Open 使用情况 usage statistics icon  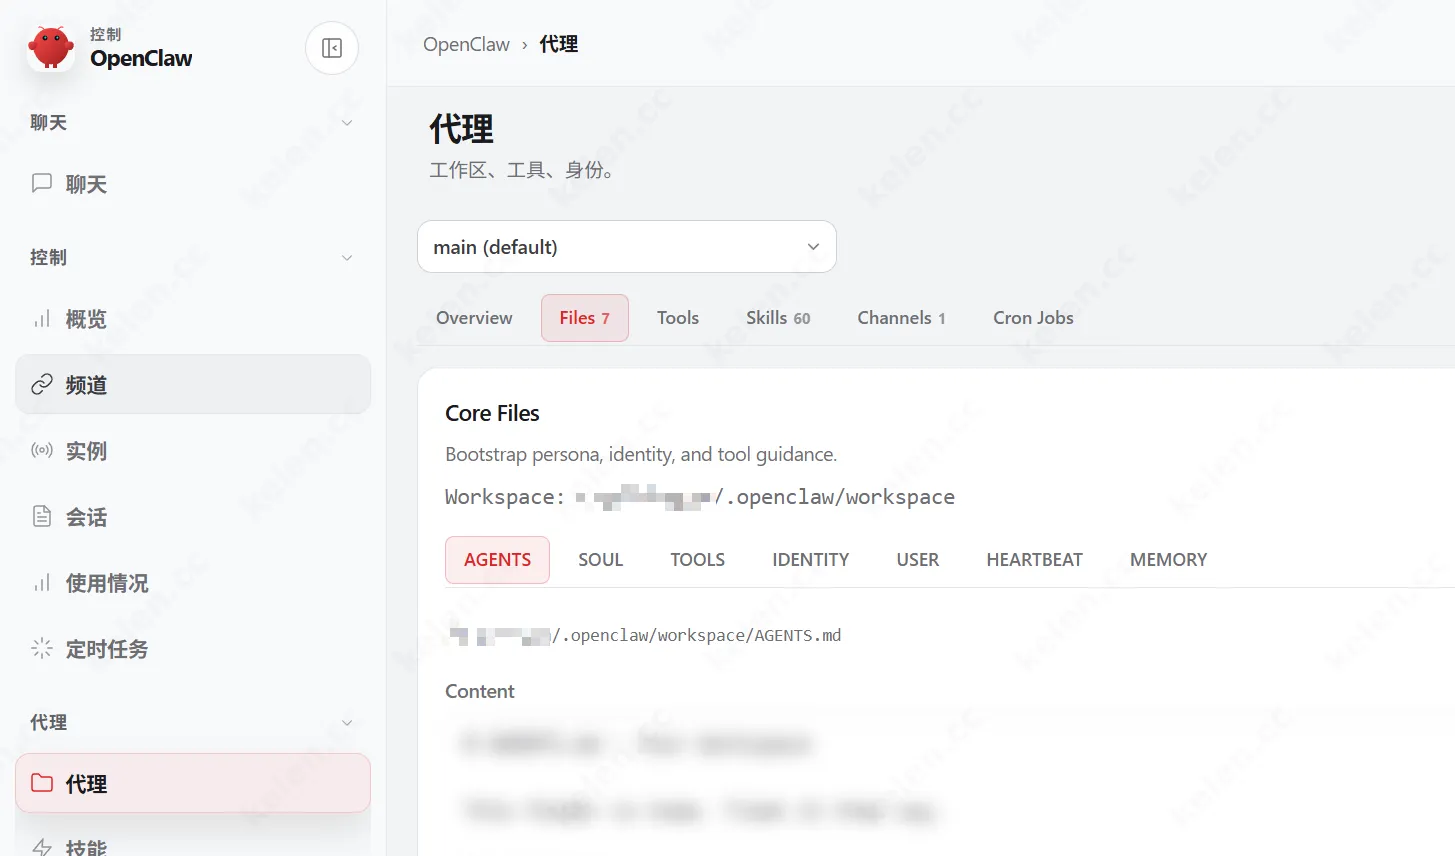(x=40, y=583)
